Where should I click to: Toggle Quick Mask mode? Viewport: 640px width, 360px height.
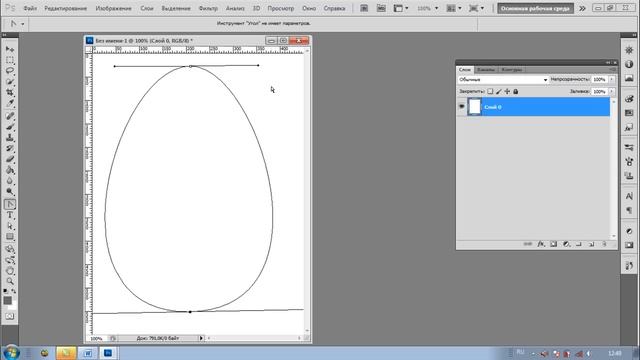[x=10, y=316]
